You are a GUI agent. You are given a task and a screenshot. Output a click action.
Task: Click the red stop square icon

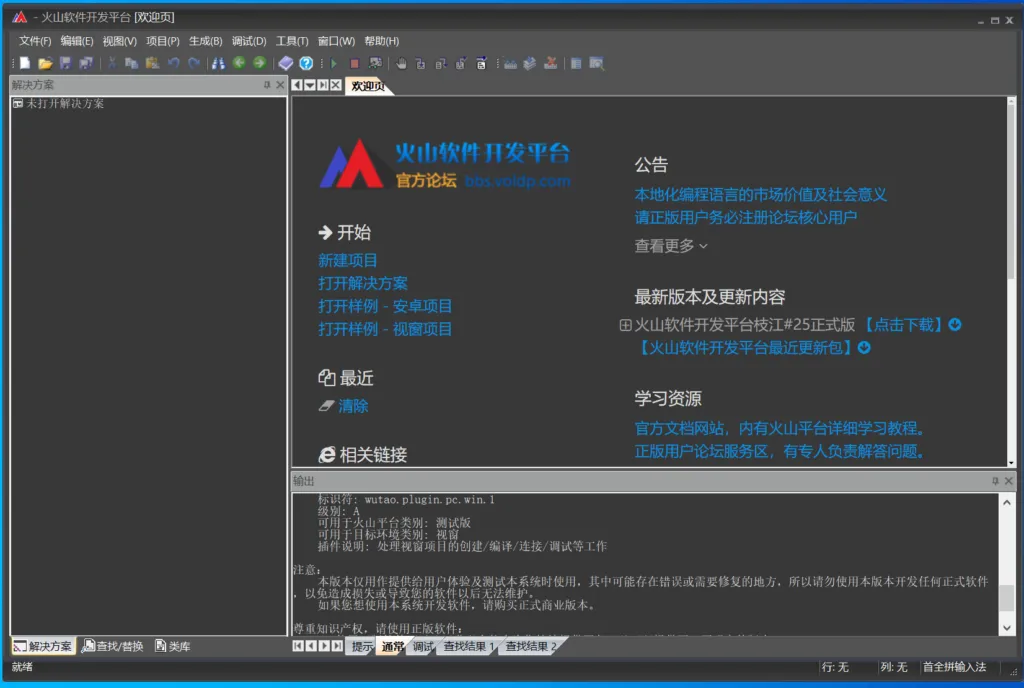coord(354,63)
